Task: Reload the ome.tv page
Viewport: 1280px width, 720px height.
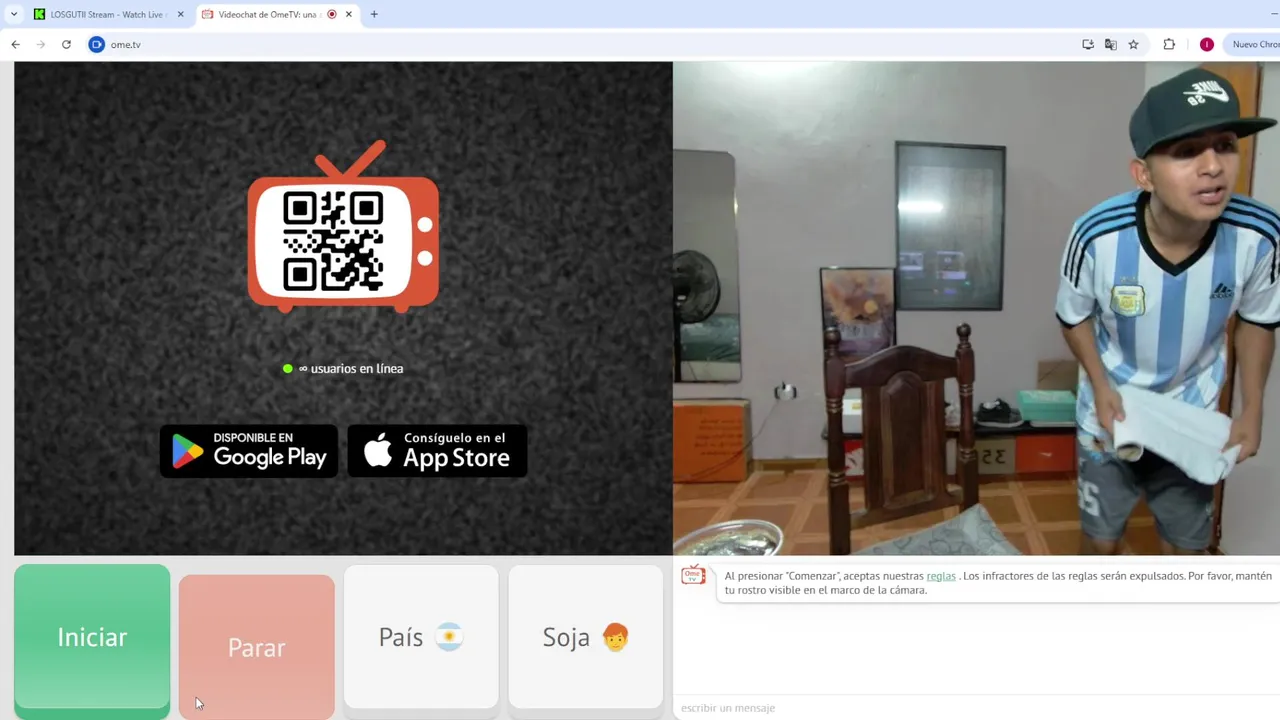Action: (66, 44)
